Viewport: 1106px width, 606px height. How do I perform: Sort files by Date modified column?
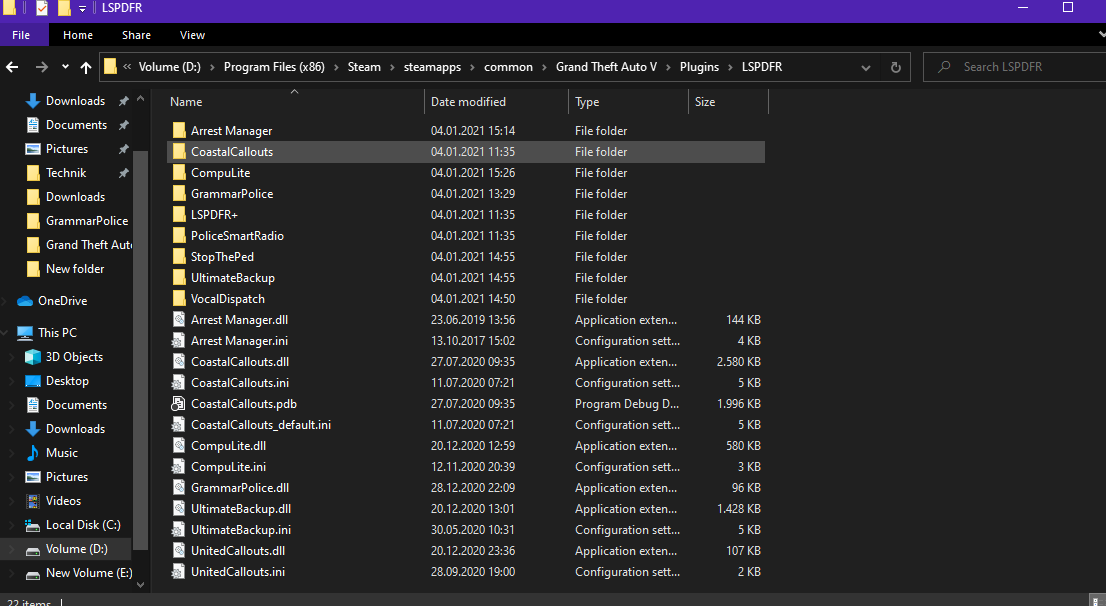(468, 102)
